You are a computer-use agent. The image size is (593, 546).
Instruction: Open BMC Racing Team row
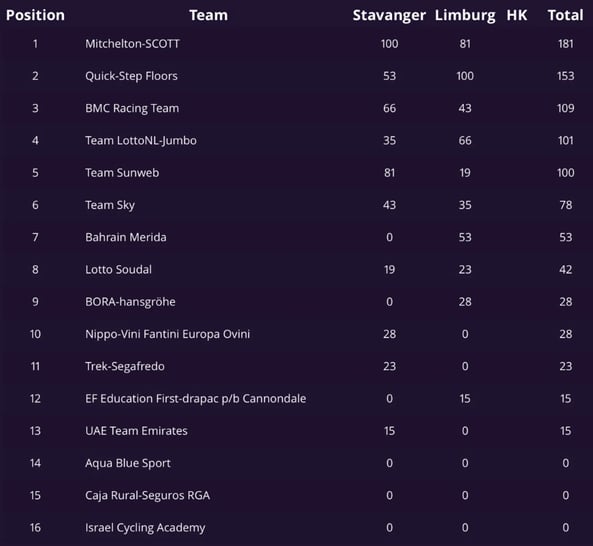coord(296,108)
